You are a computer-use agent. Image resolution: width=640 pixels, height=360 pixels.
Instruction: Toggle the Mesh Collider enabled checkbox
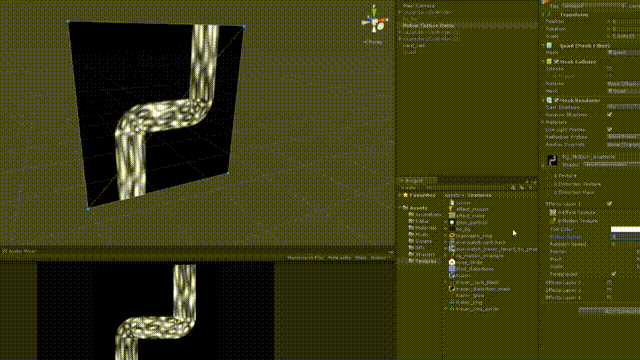556,62
